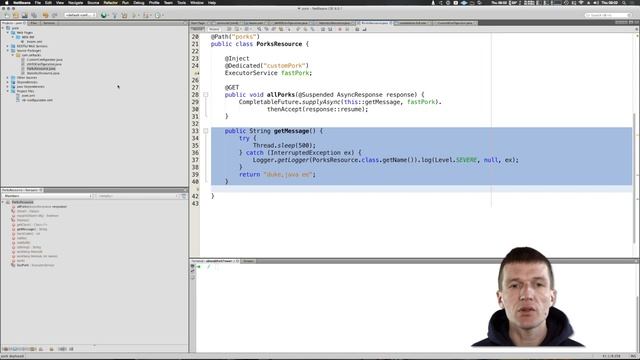Viewport: 640px width, 360px height.
Task: Collapse the pork project node
Action: (3, 28)
